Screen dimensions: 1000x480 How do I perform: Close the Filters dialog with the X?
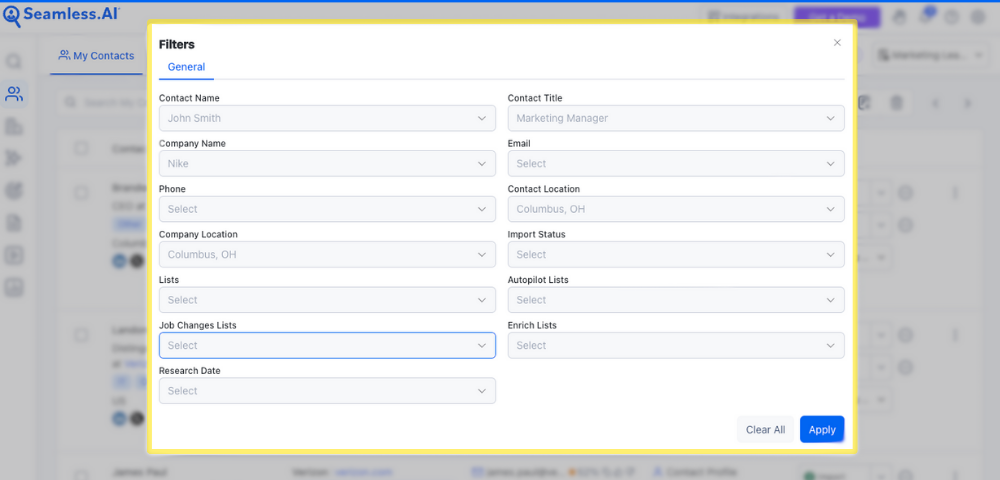pos(837,43)
